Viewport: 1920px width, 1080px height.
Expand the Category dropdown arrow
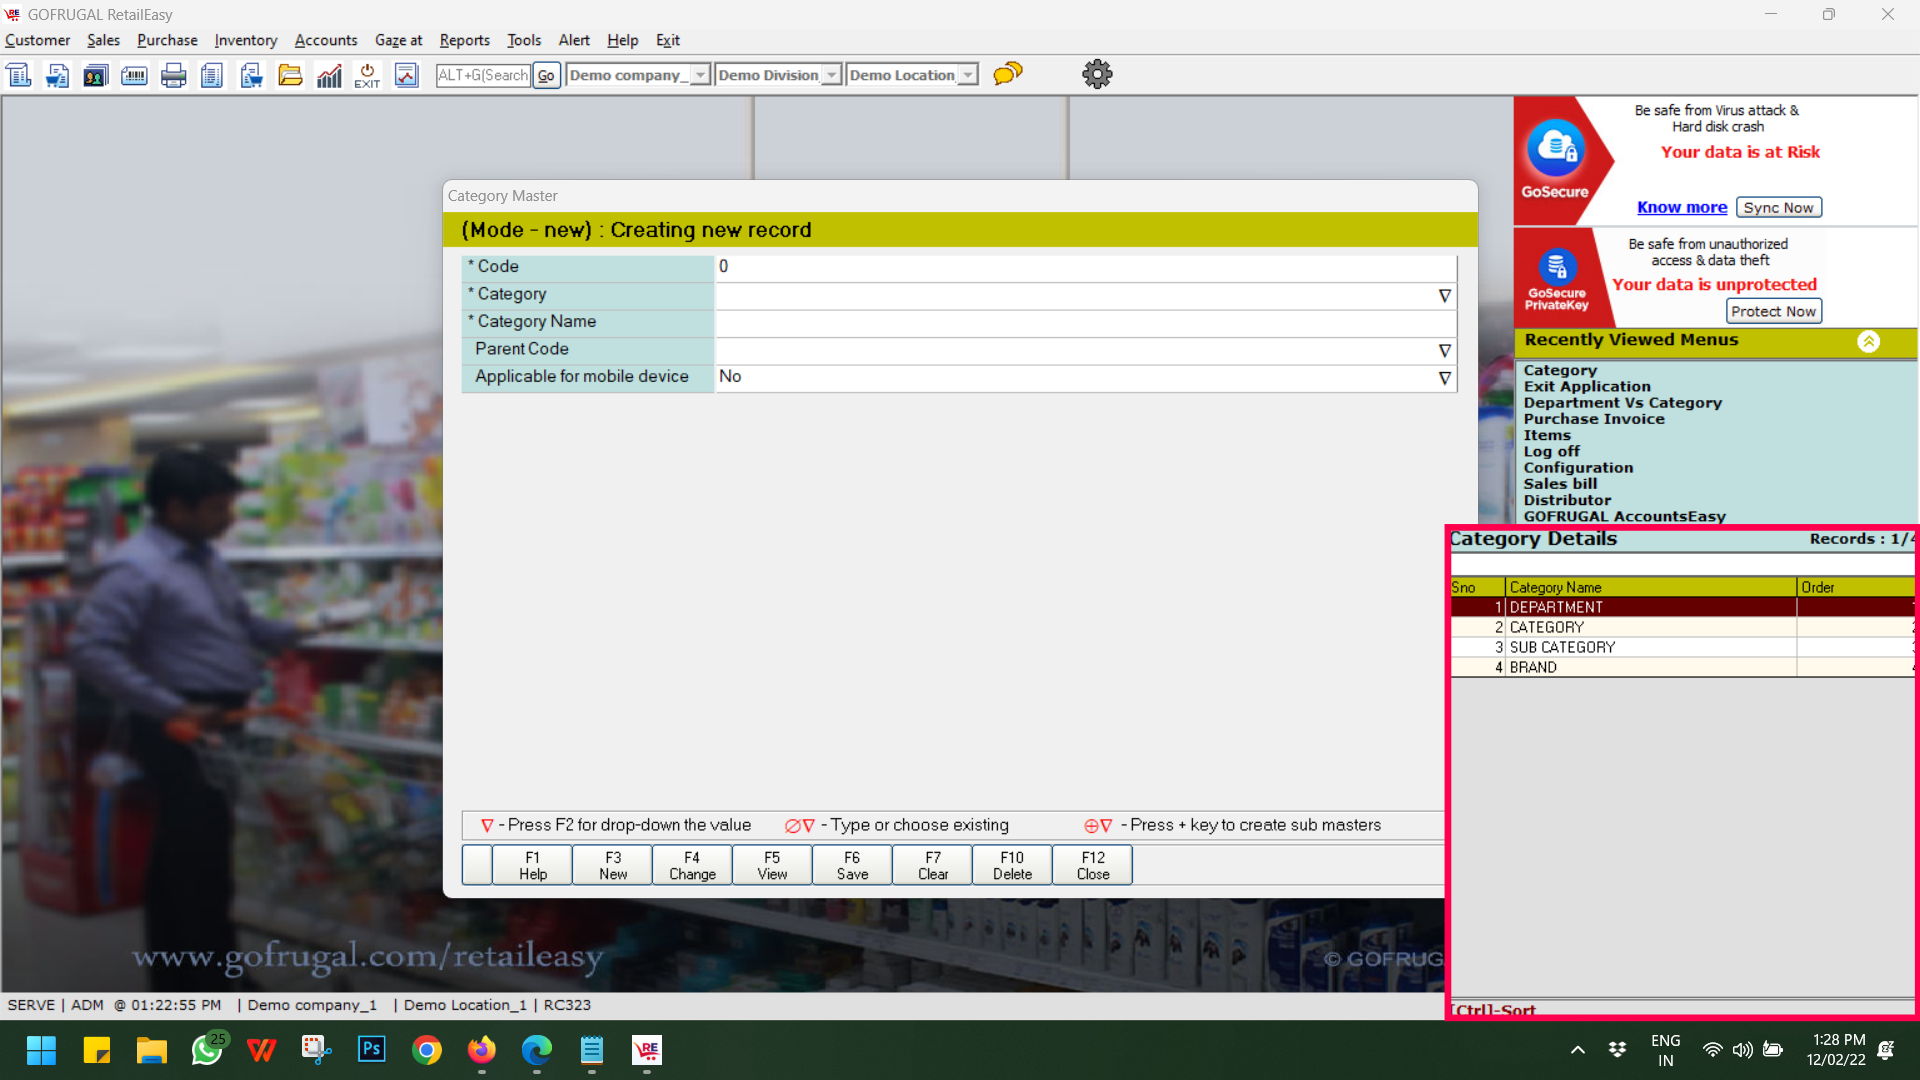(x=1444, y=296)
